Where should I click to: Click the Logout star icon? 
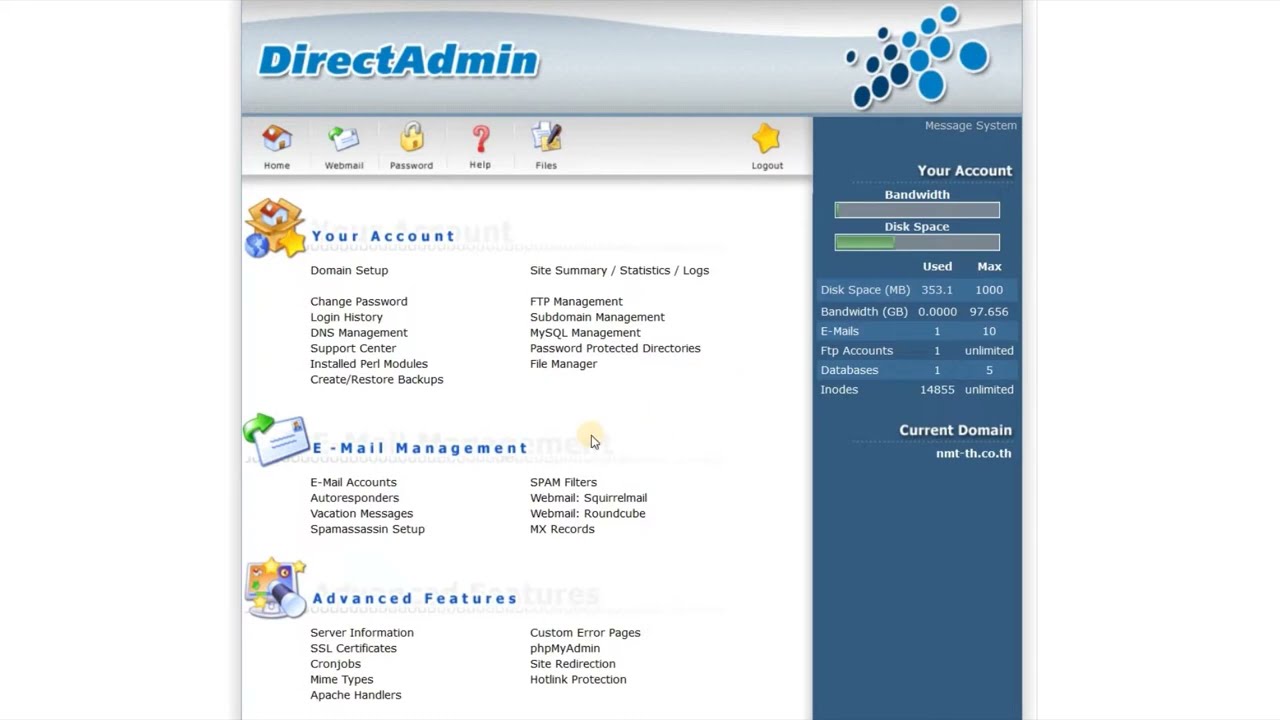(x=767, y=139)
